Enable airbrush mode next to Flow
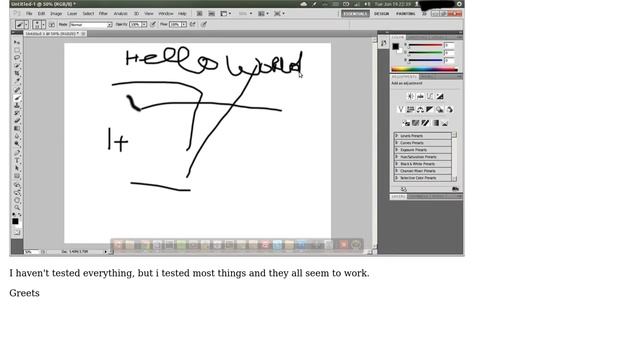 [x=193, y=24]
